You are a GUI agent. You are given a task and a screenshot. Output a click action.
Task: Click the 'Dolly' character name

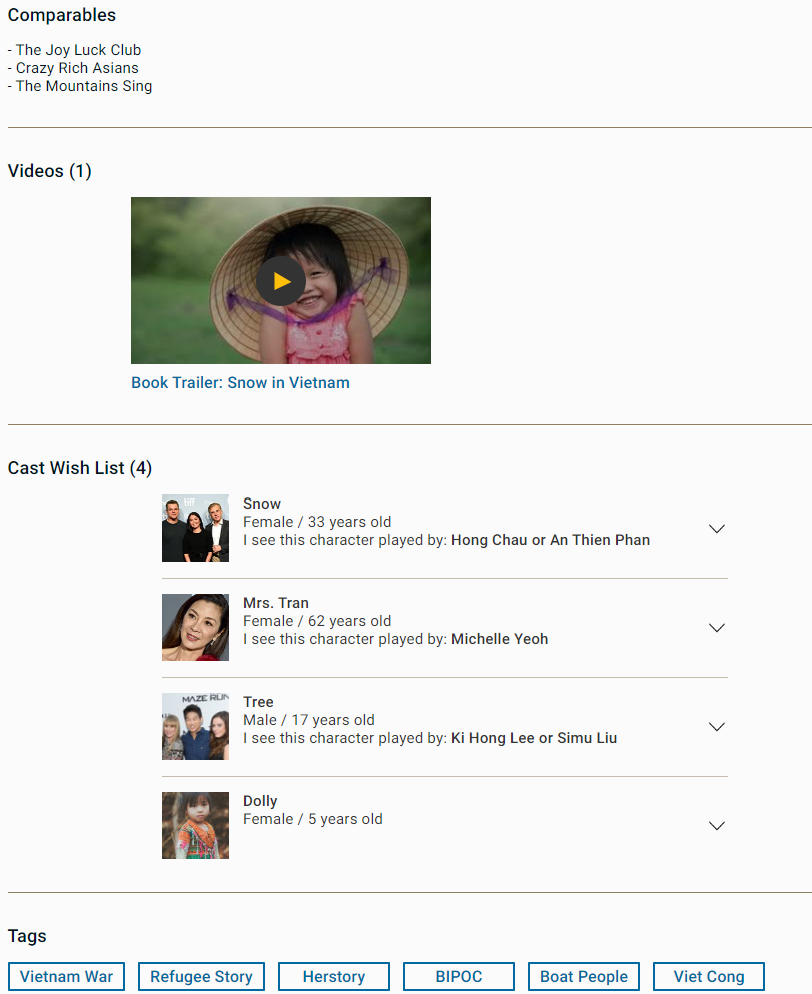tap(260, 801)
